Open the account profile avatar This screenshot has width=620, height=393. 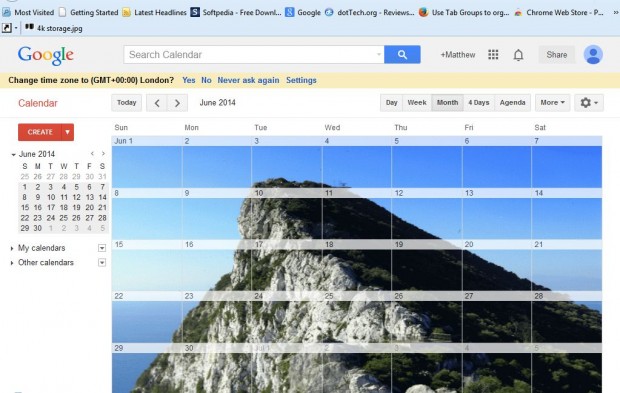click(x=593, y=55)
